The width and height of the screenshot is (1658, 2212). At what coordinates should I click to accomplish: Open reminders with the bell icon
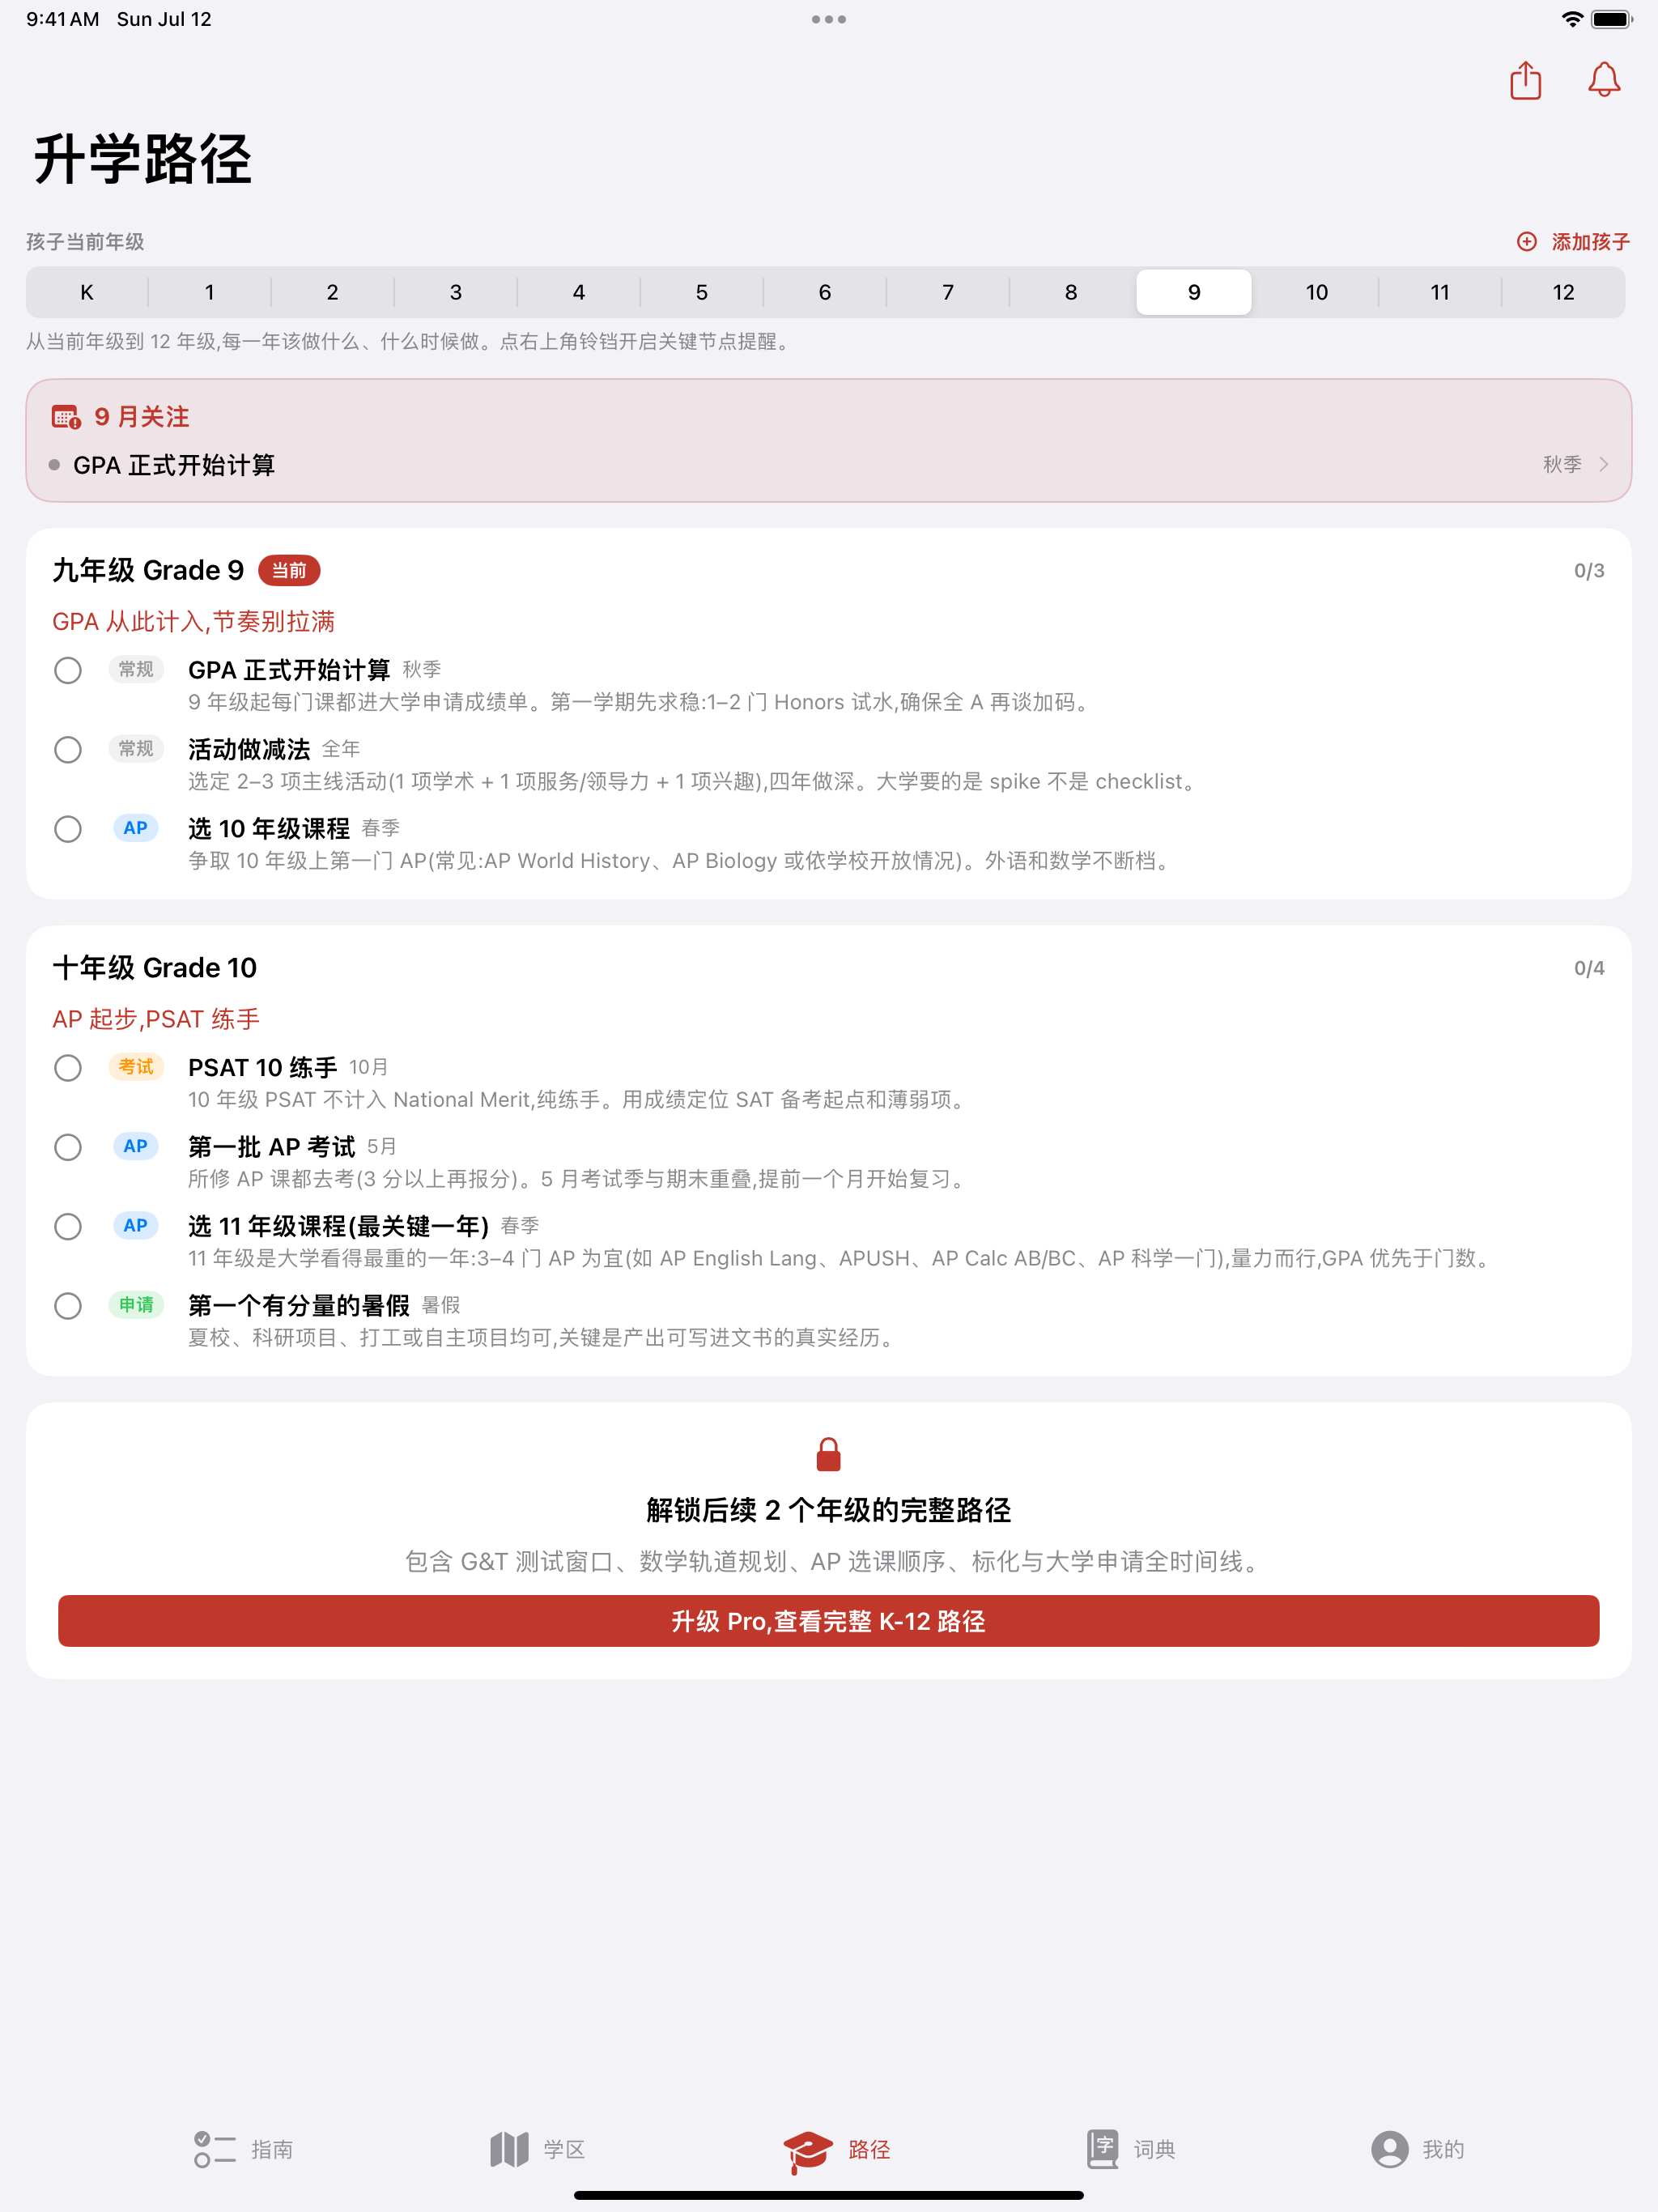pos(1604,80)
